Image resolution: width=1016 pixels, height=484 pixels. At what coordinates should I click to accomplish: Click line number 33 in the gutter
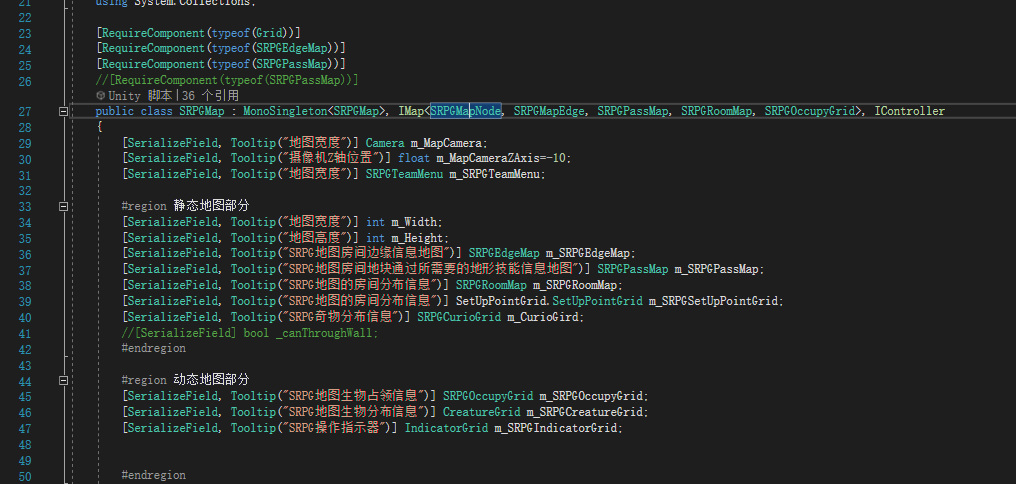coord(25,206)
